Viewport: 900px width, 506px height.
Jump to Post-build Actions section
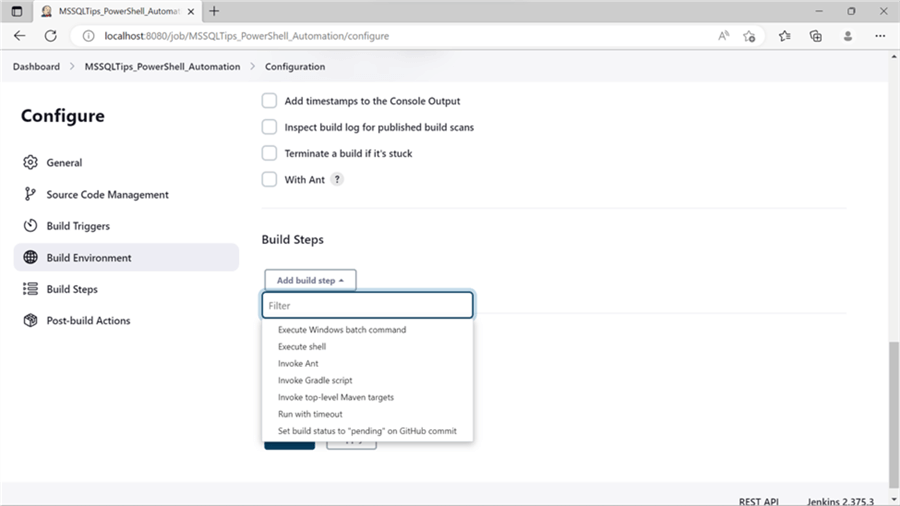[126, 321]
